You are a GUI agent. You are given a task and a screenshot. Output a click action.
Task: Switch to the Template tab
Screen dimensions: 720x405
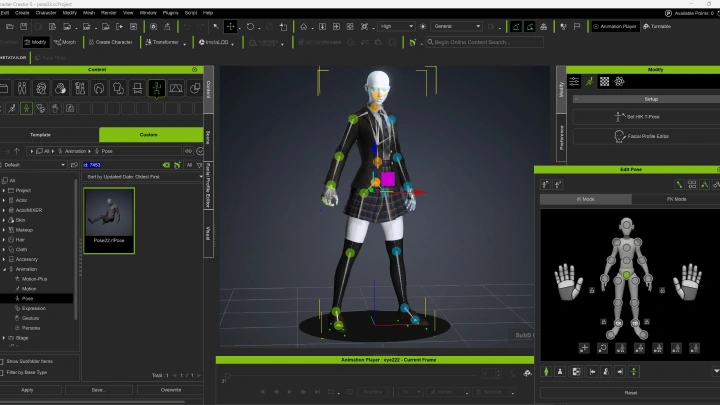pyautogui.click(x=40, y=135)
